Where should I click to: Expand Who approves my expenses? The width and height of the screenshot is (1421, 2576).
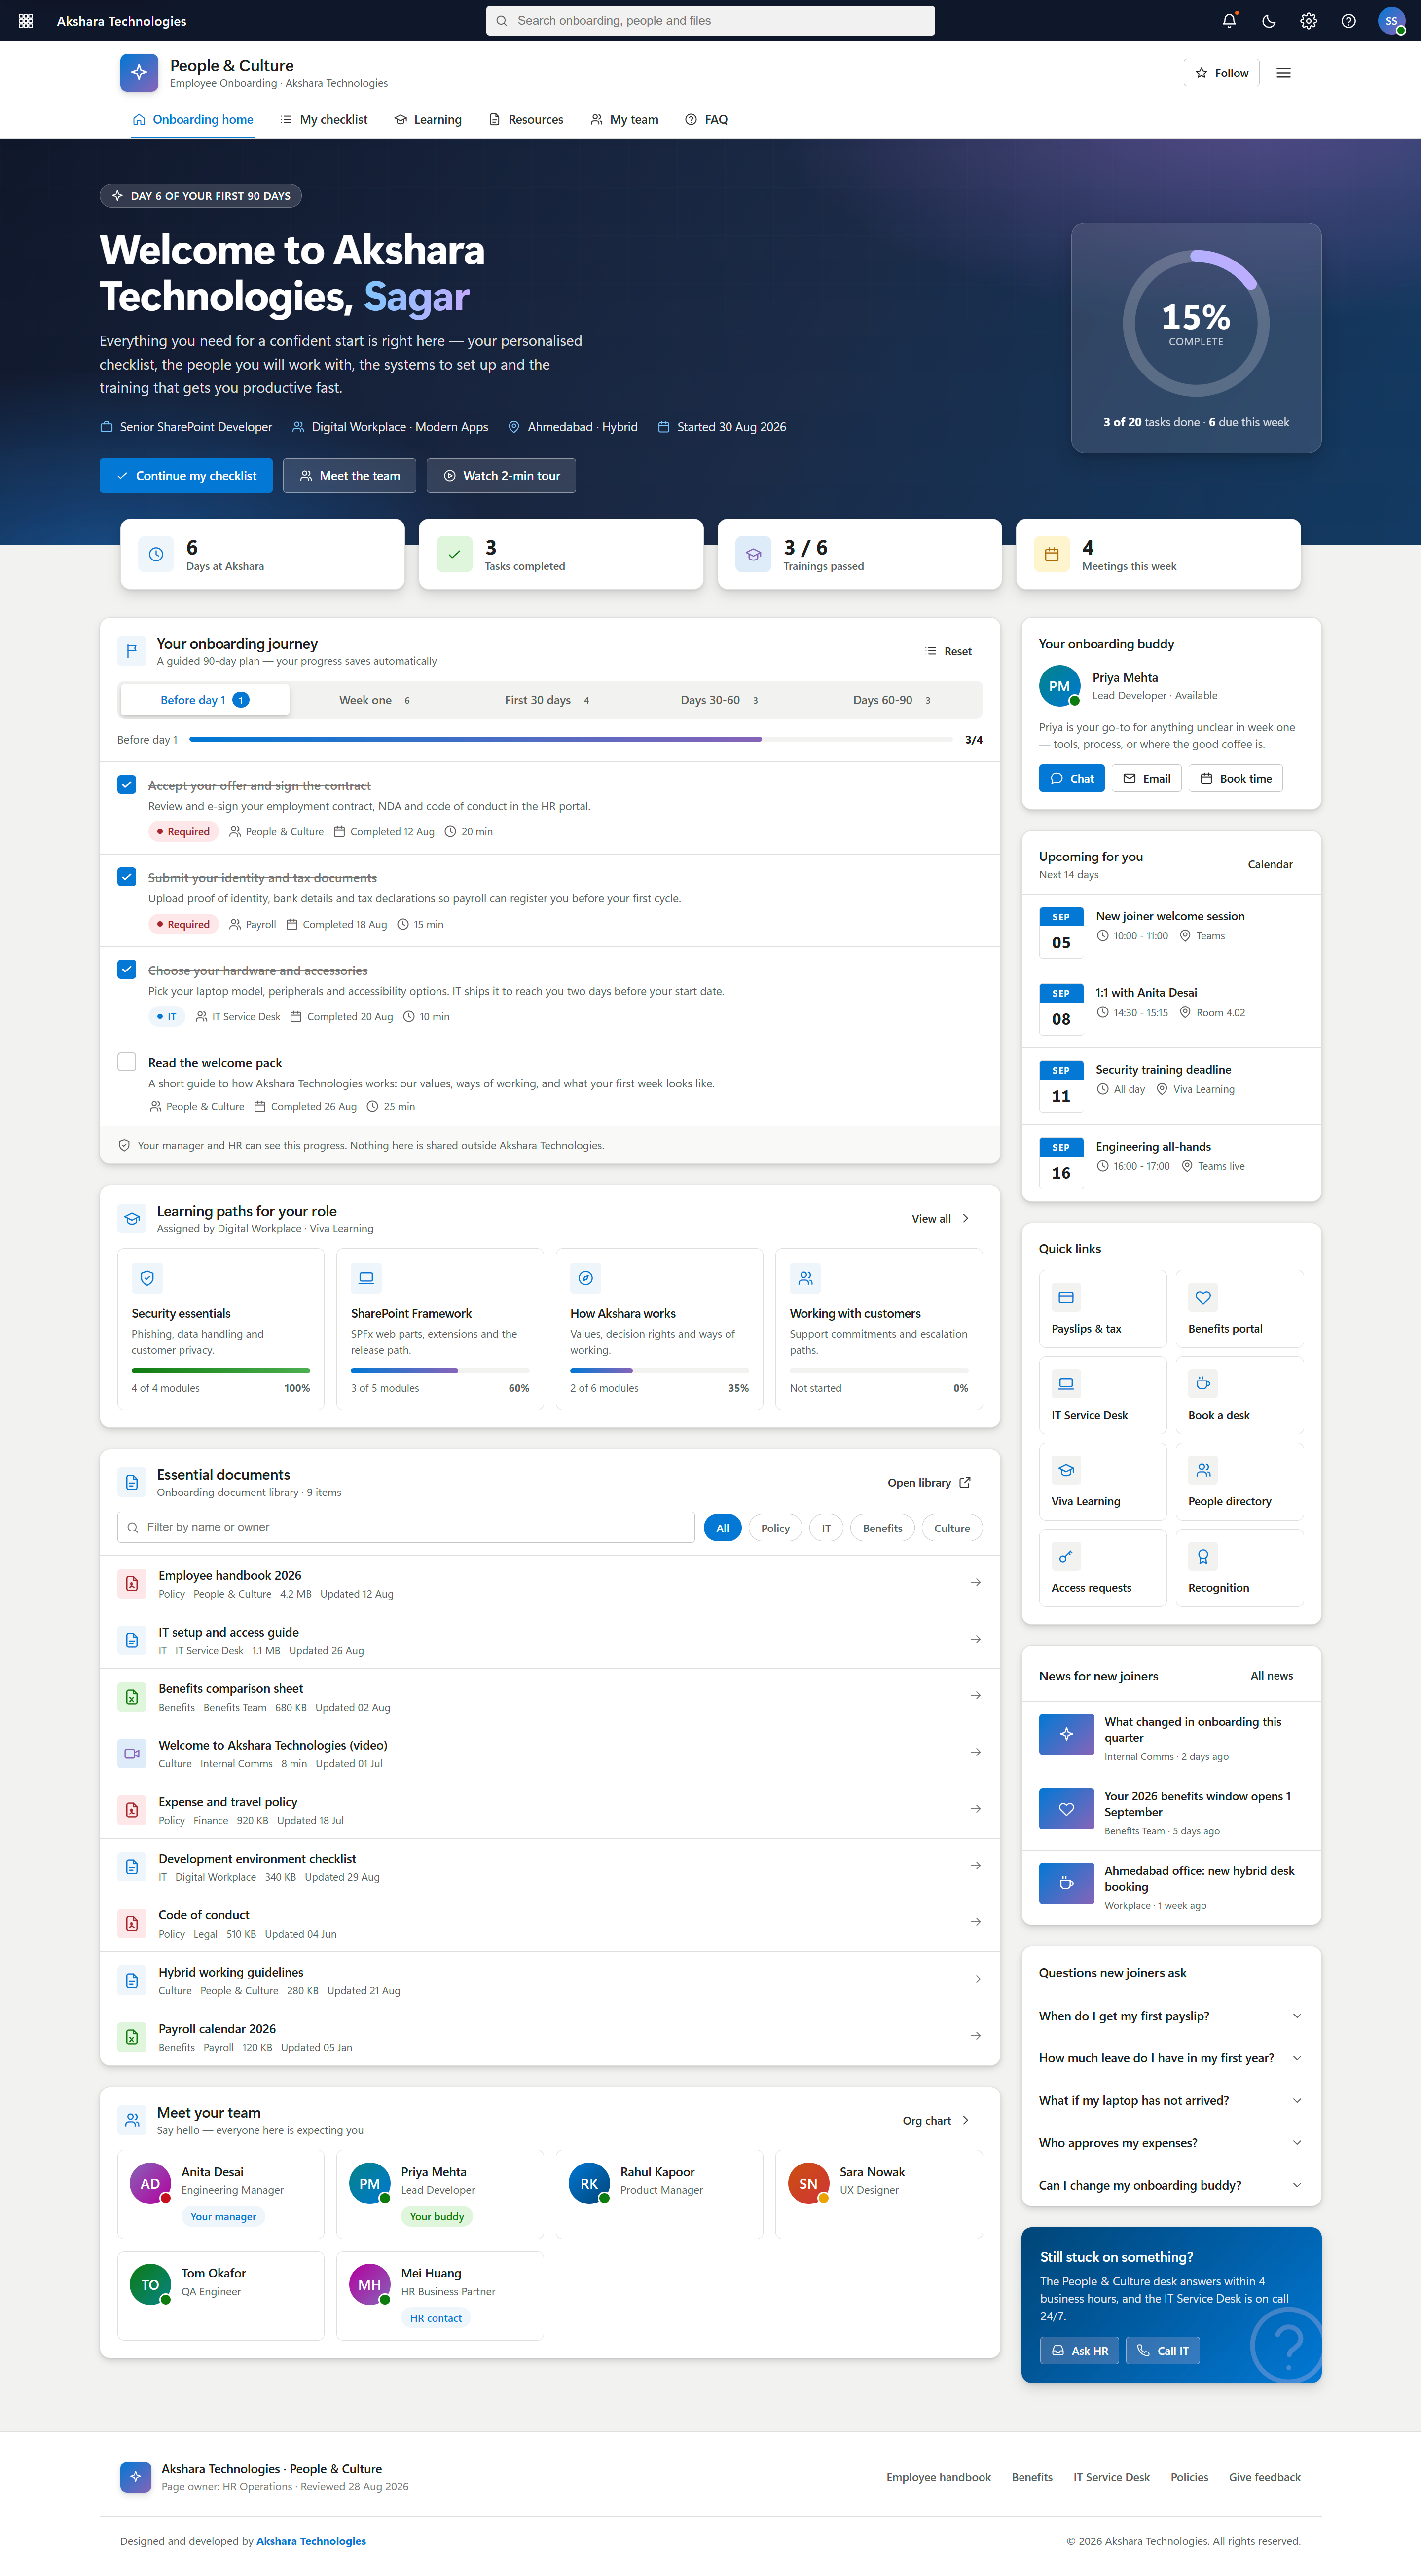coord(1171,2143)
